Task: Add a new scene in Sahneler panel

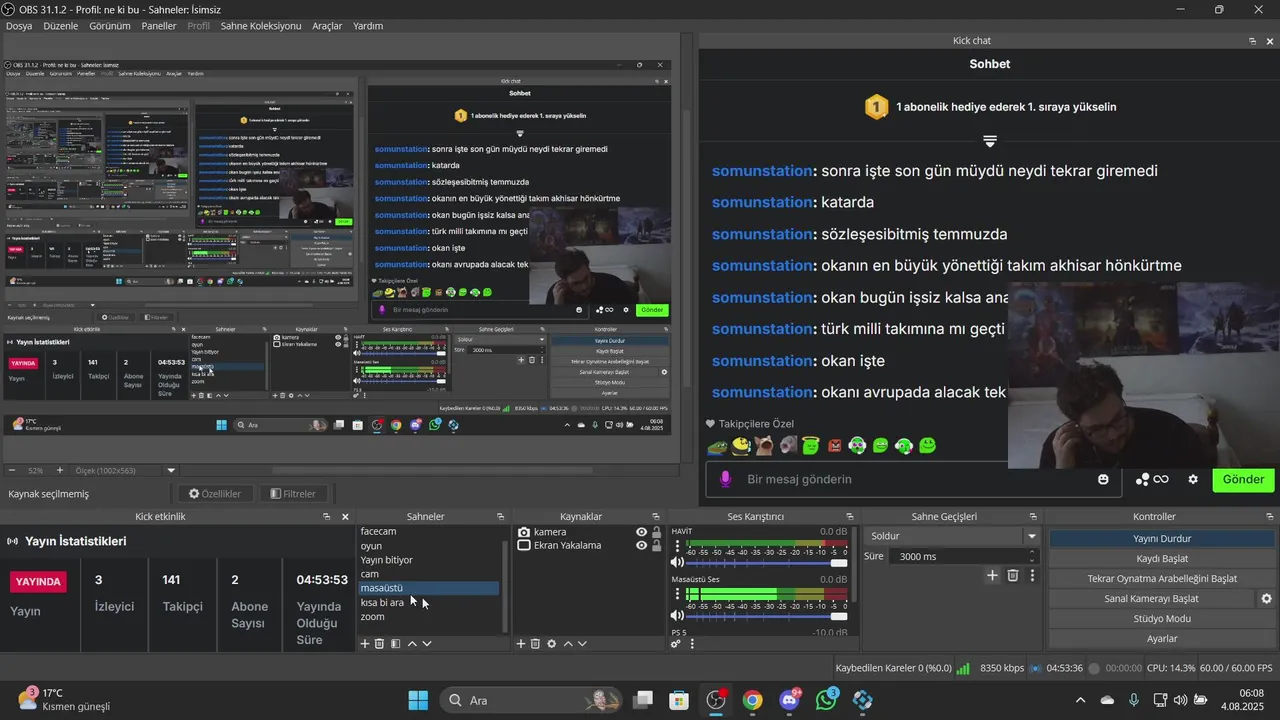Action: coord(365,644)
